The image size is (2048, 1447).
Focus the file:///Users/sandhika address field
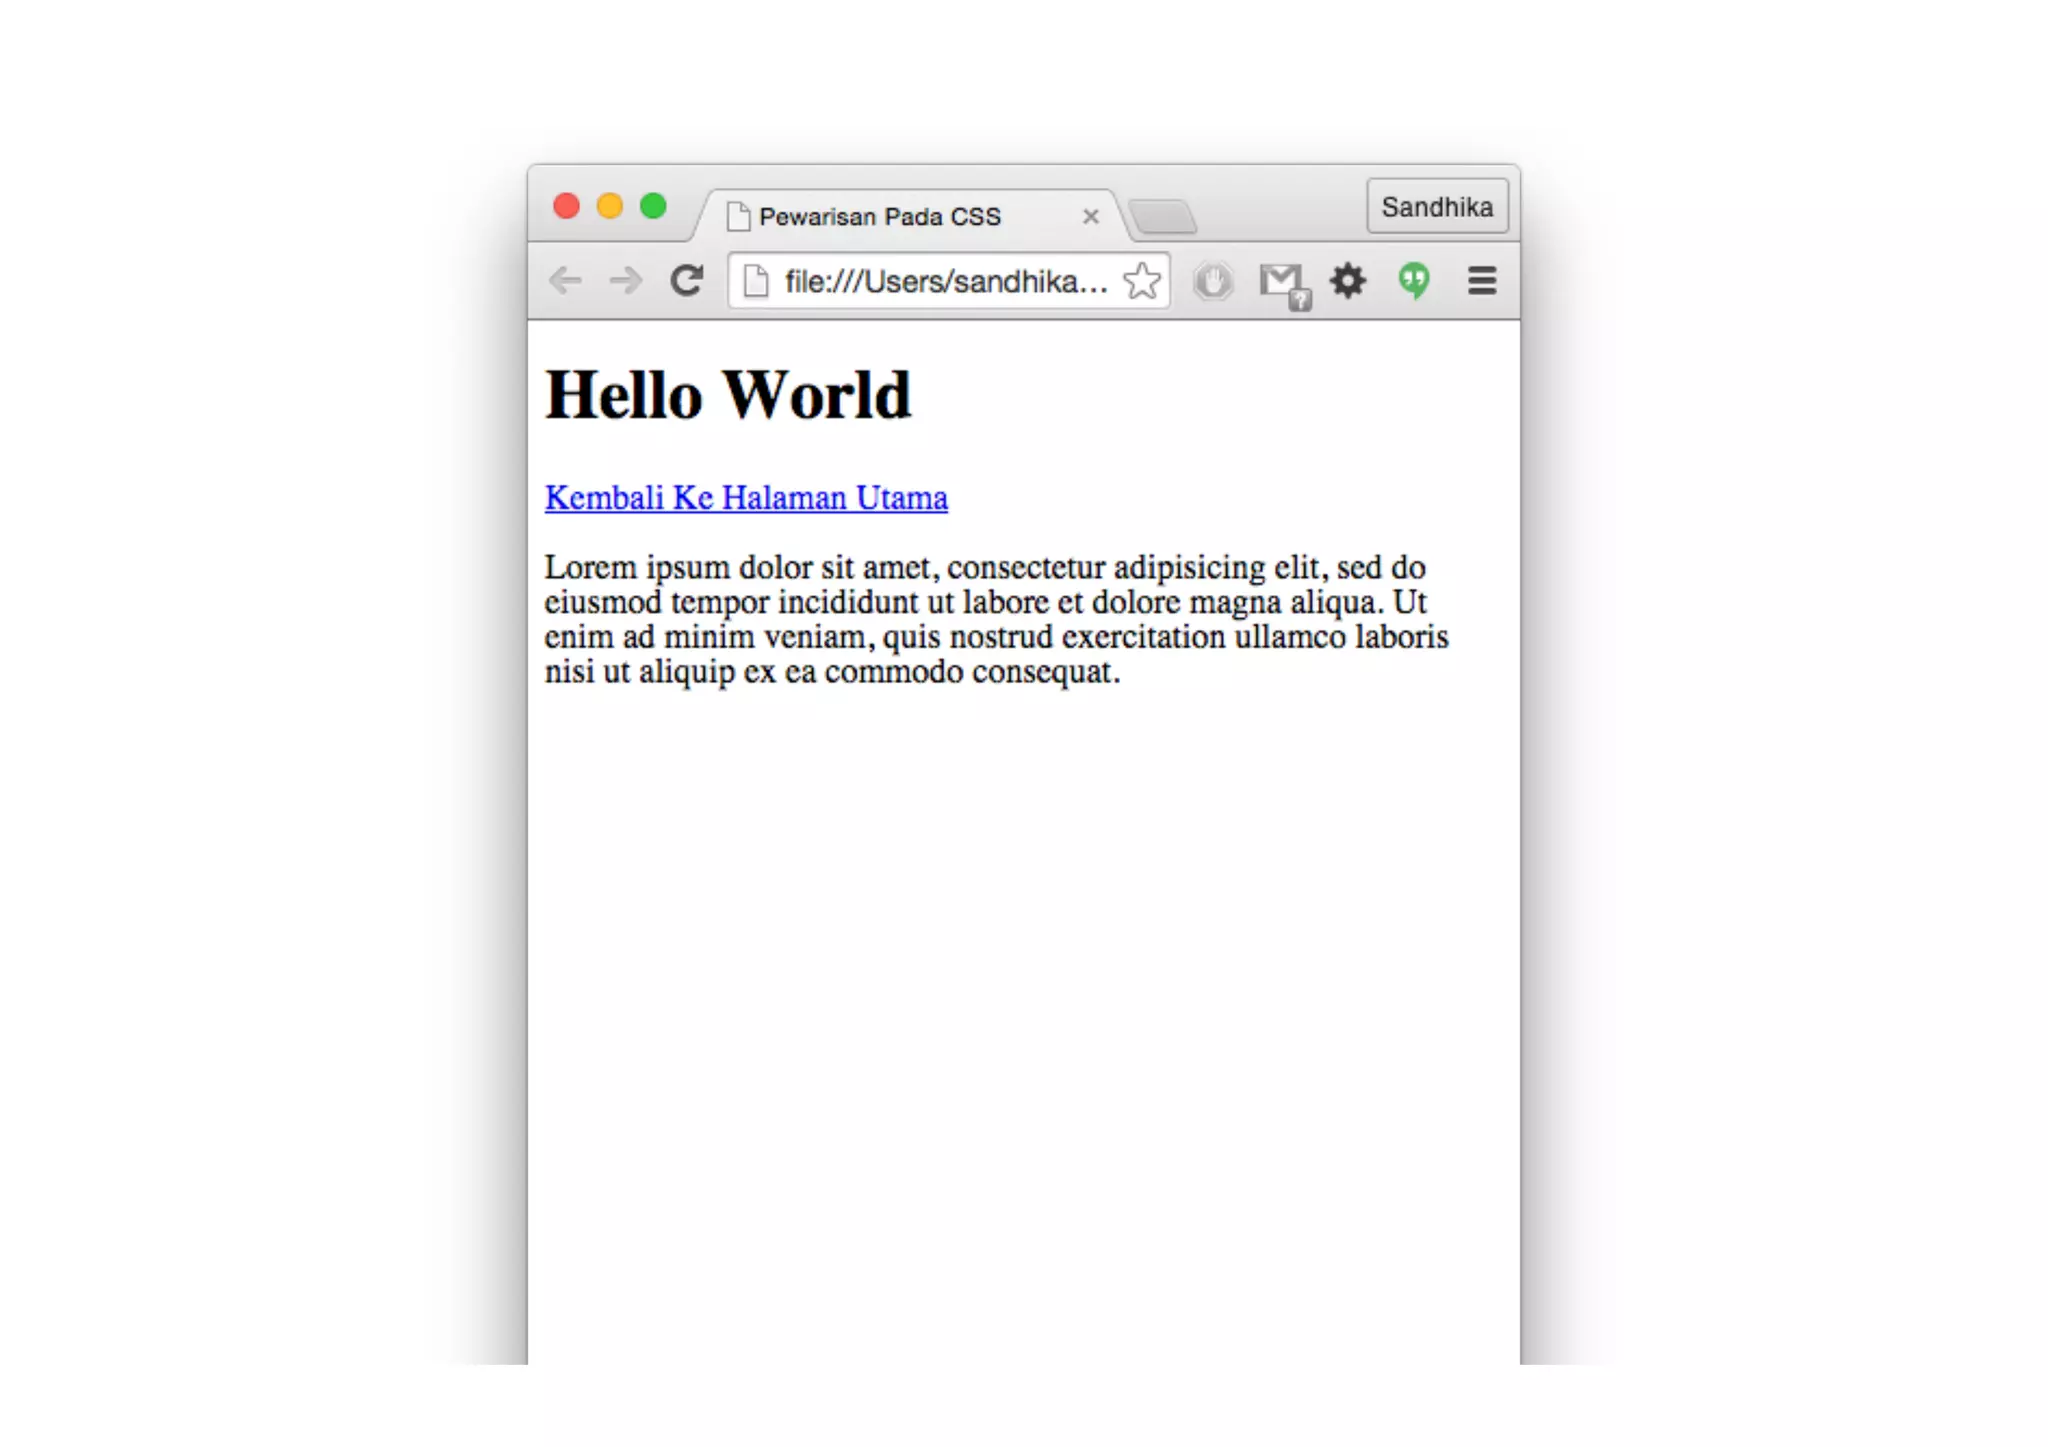point(945,282)
